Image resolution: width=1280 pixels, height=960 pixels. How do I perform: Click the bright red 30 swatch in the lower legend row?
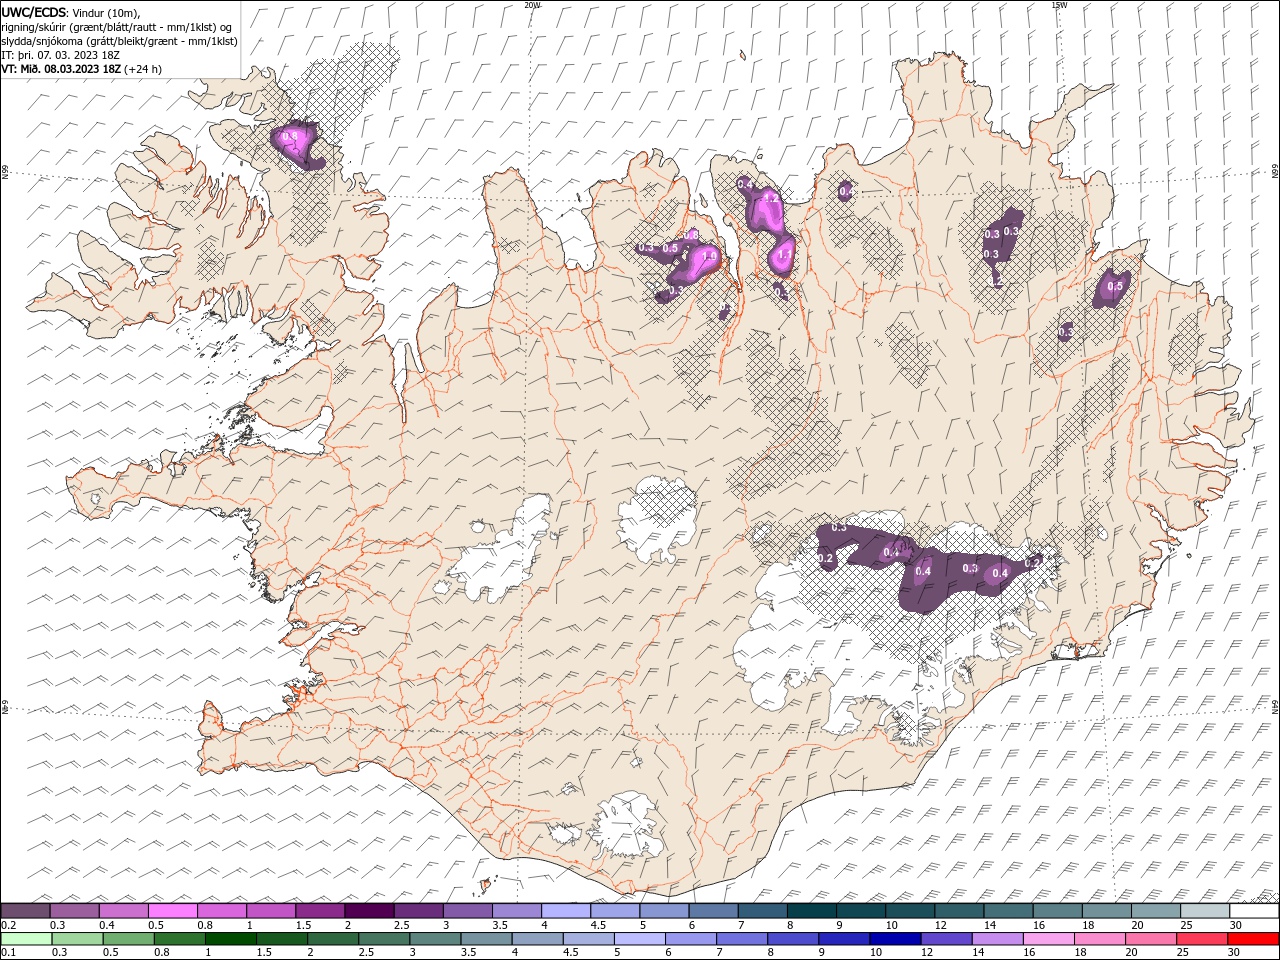[x=1253, y=939]
